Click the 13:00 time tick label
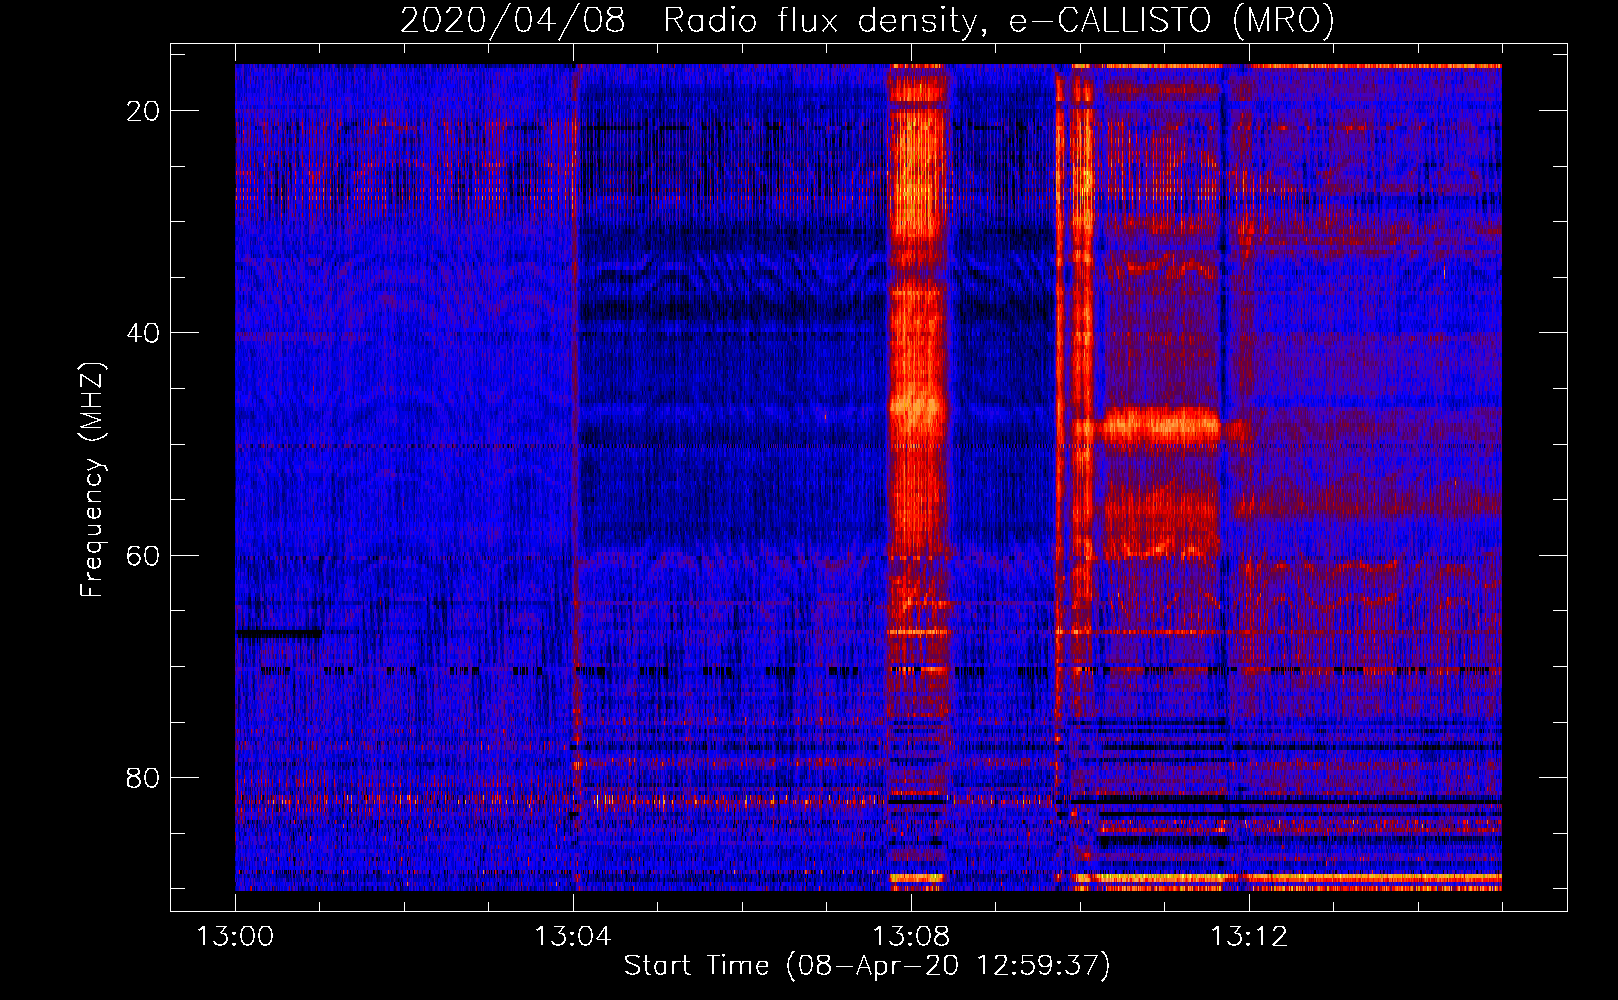 [x=235, y=937]
